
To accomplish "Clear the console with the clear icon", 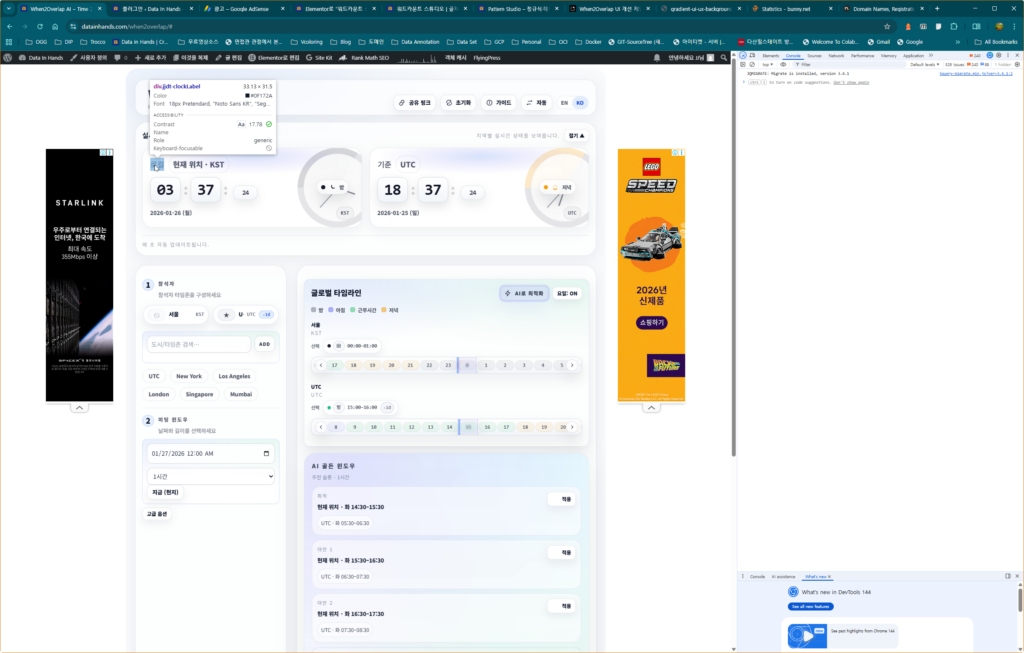I will (x=754, y=64).
